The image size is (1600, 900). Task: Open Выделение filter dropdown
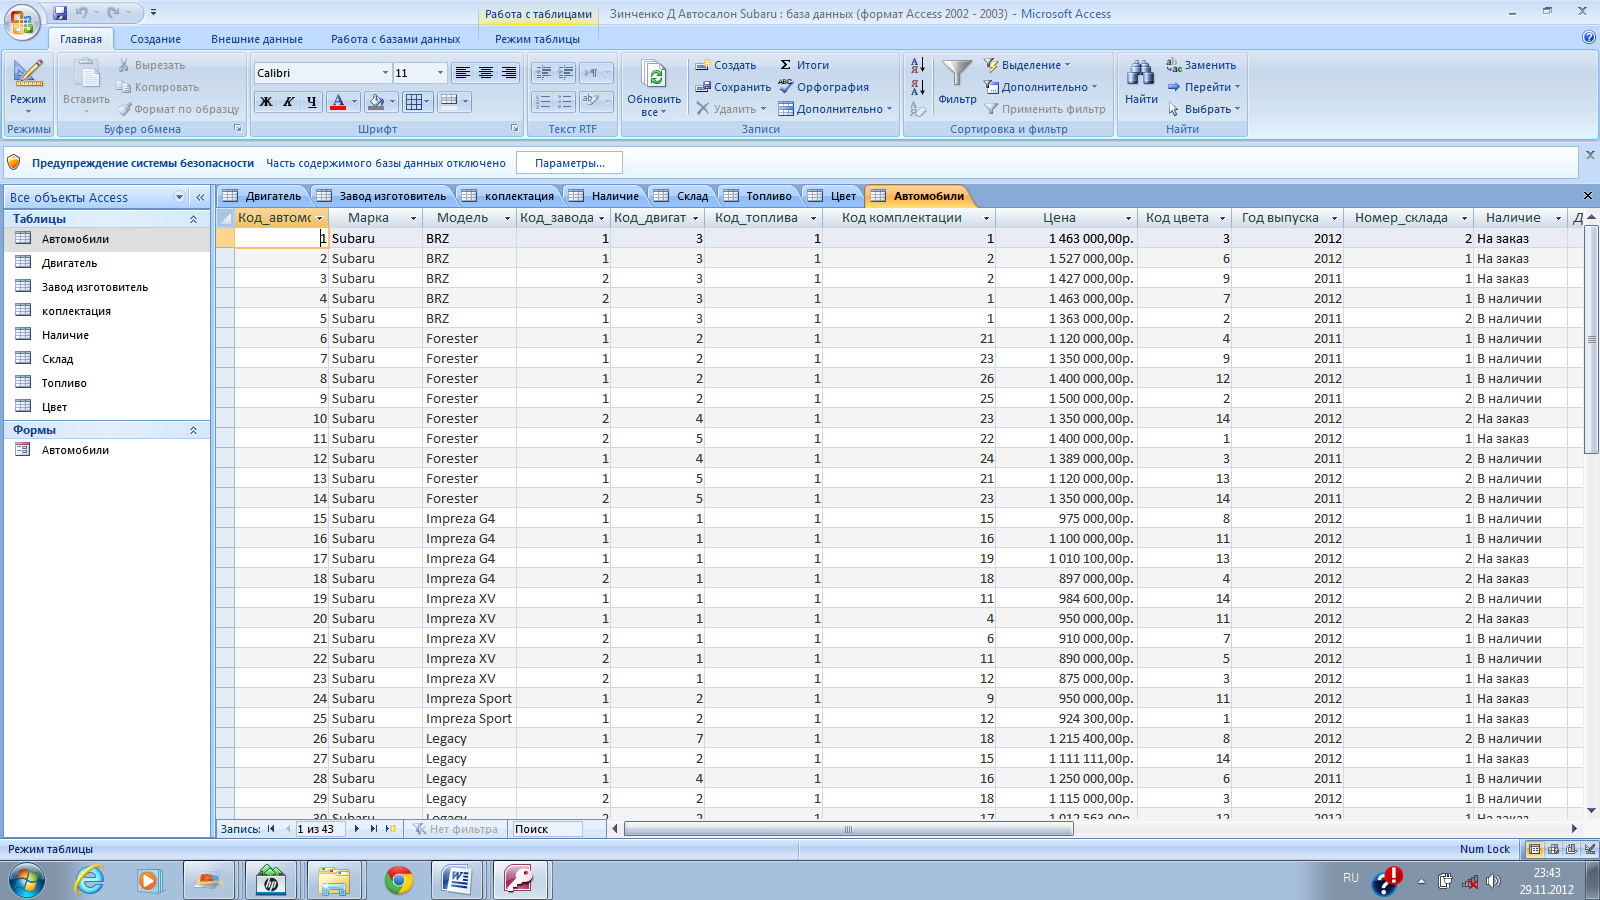click(1027, 65)
